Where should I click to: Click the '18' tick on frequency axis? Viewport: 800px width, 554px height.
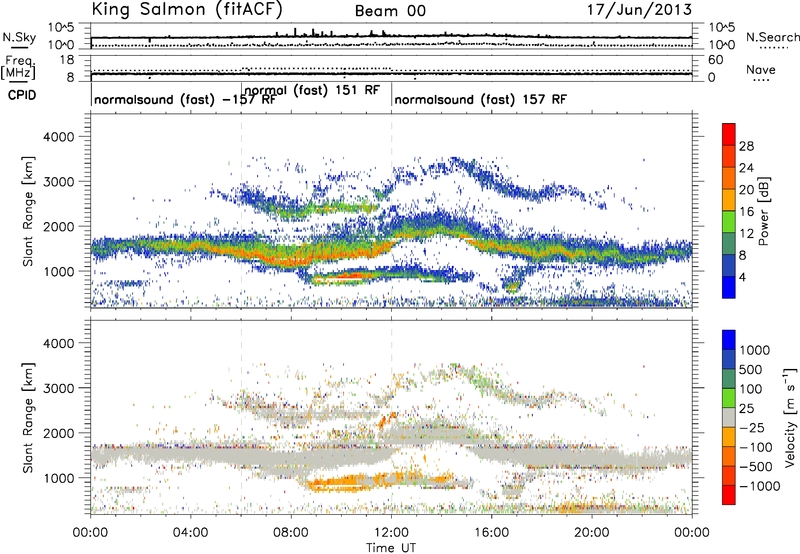point(67,60)
